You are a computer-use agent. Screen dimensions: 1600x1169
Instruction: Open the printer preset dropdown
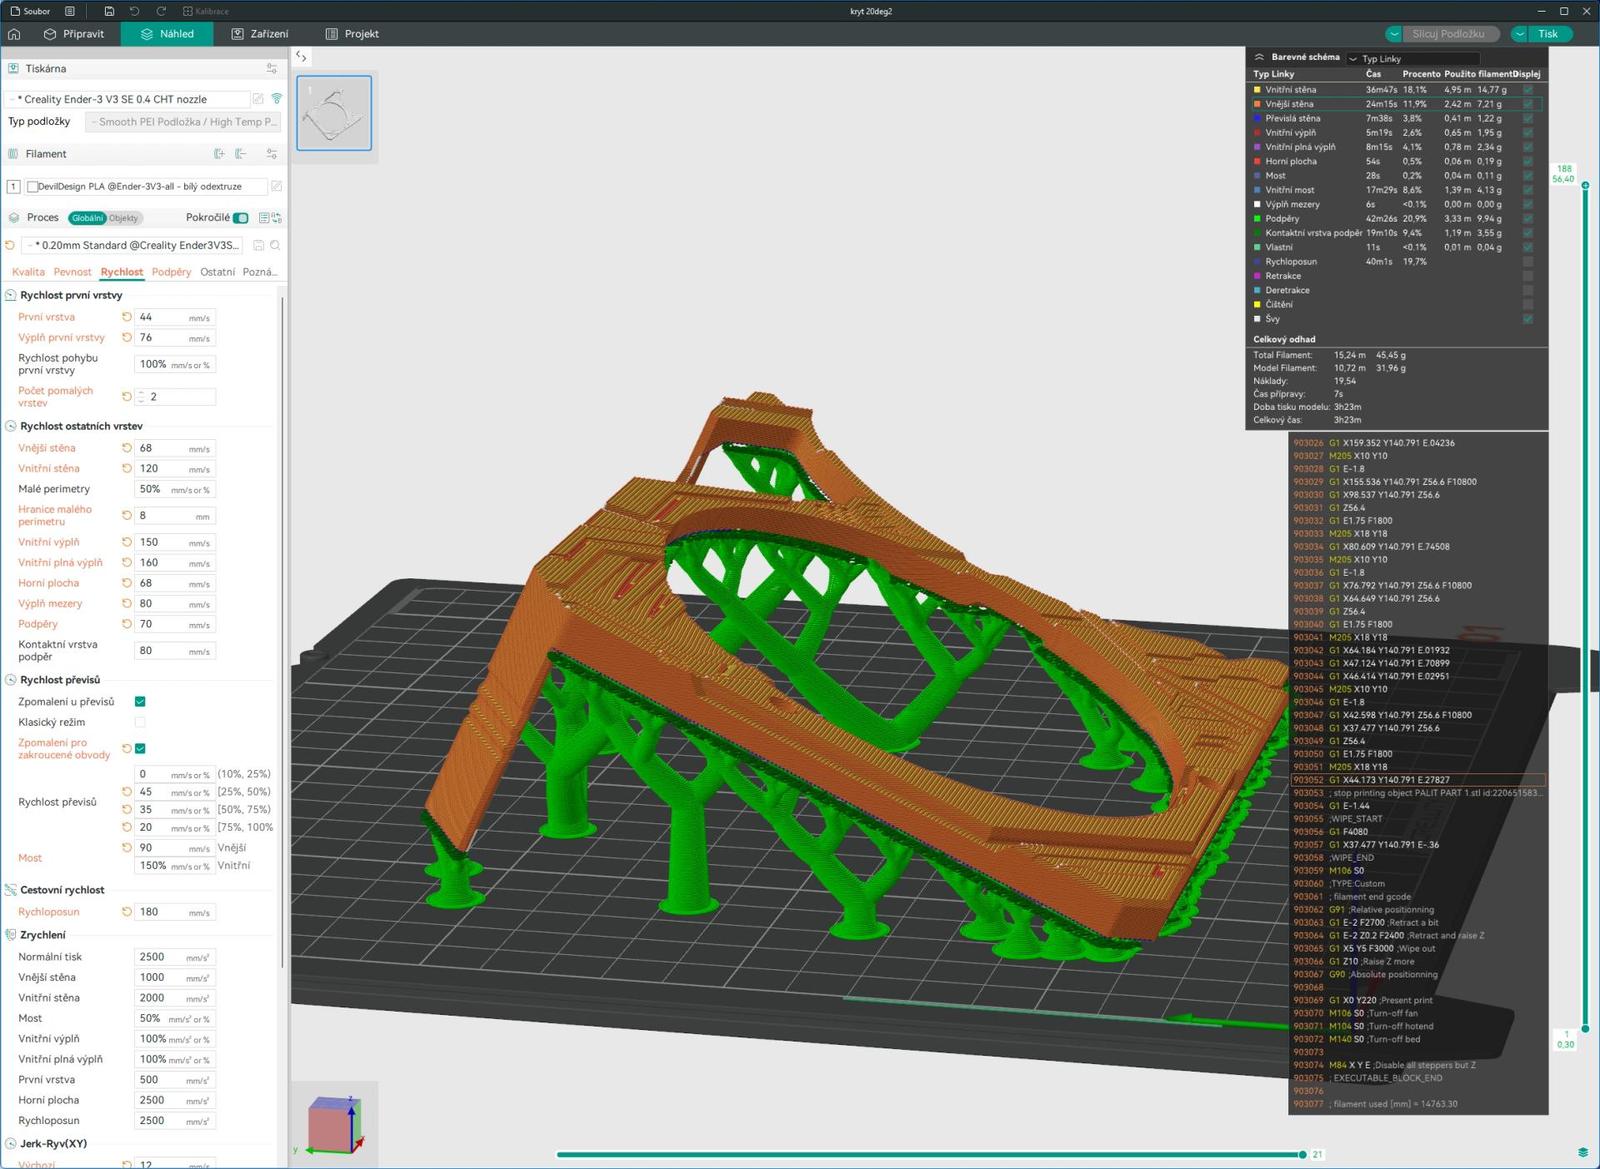[128, 99]
